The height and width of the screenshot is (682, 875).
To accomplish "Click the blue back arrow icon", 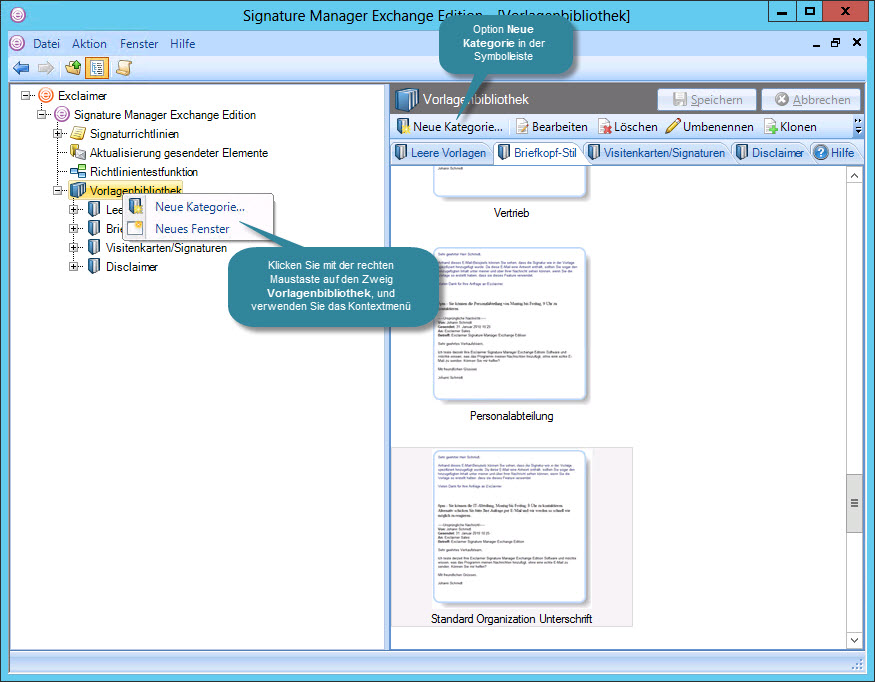I will [x=21, y=68].
